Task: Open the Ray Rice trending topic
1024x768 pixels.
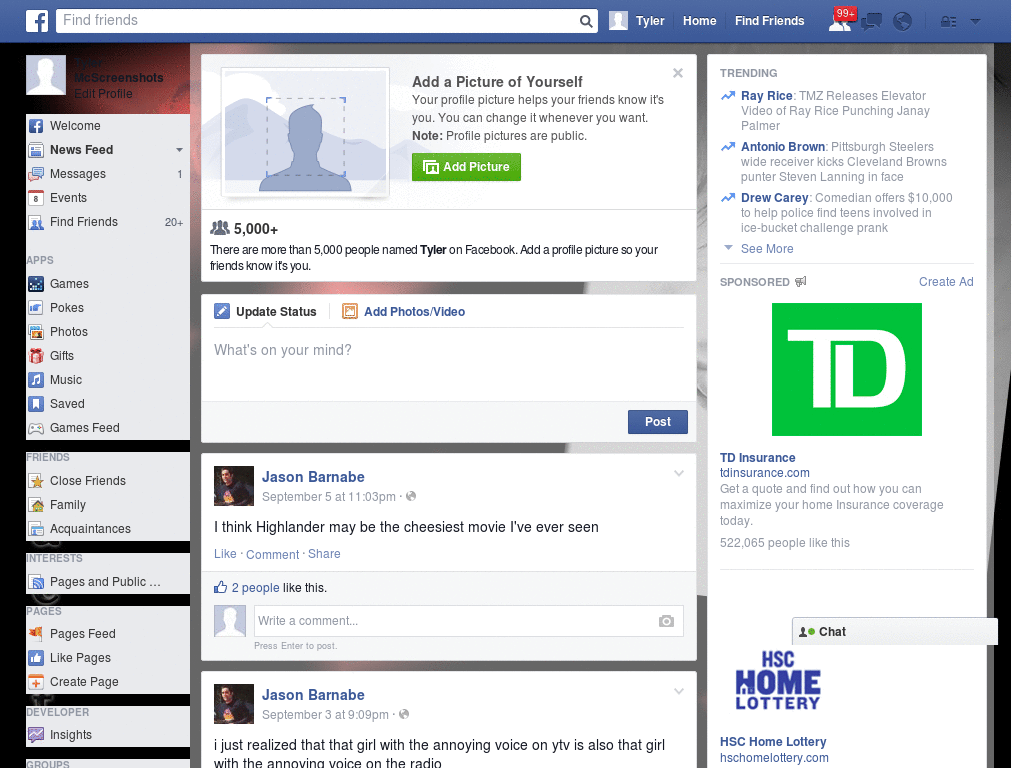Action: pos(767,96)
